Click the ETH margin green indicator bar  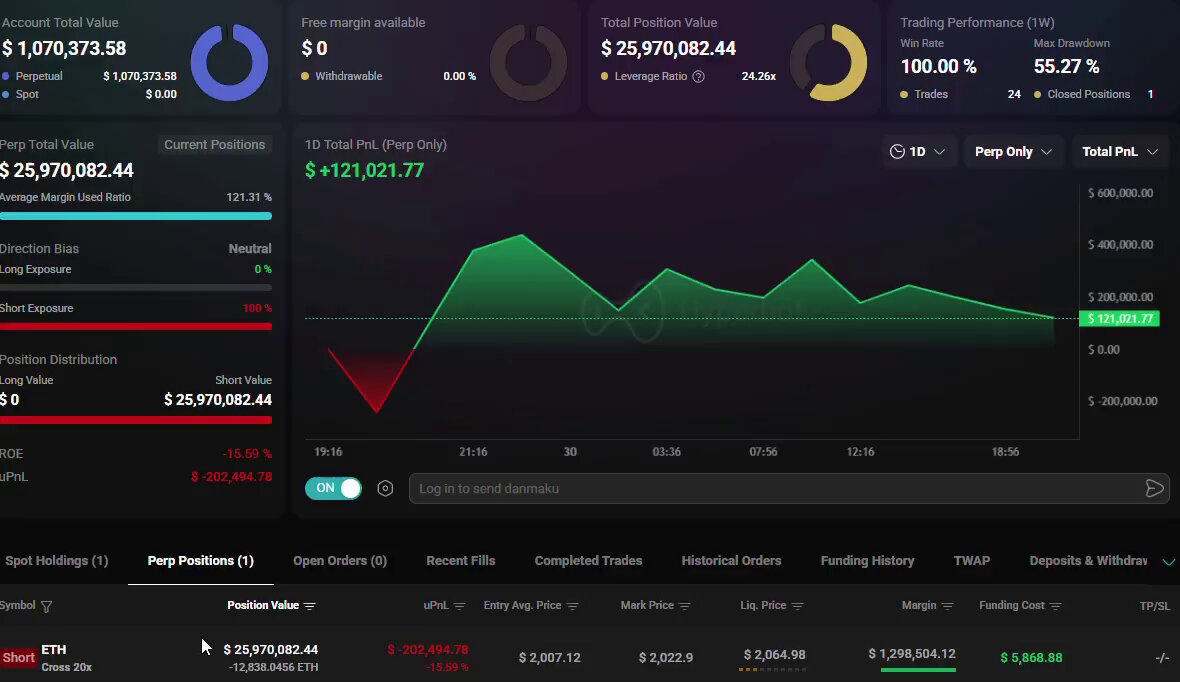click(x=918, y=669)
